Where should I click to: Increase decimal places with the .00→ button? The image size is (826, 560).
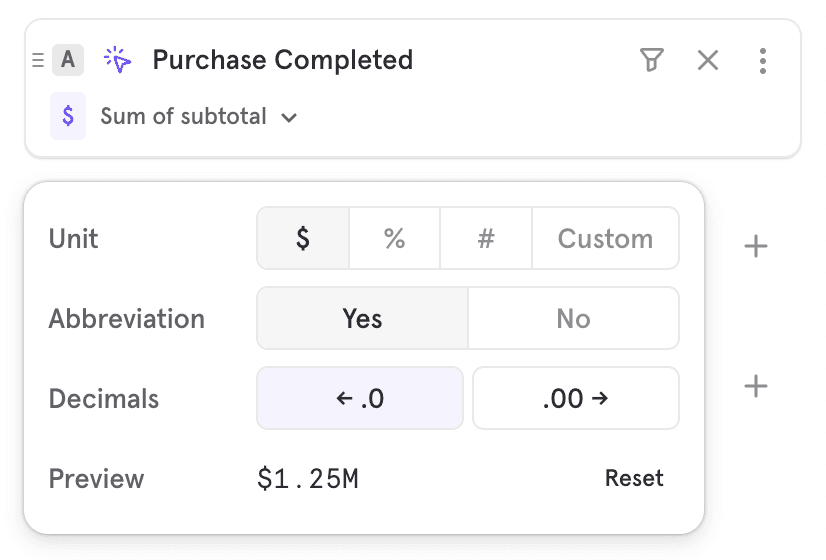click(x=575, y=398)
